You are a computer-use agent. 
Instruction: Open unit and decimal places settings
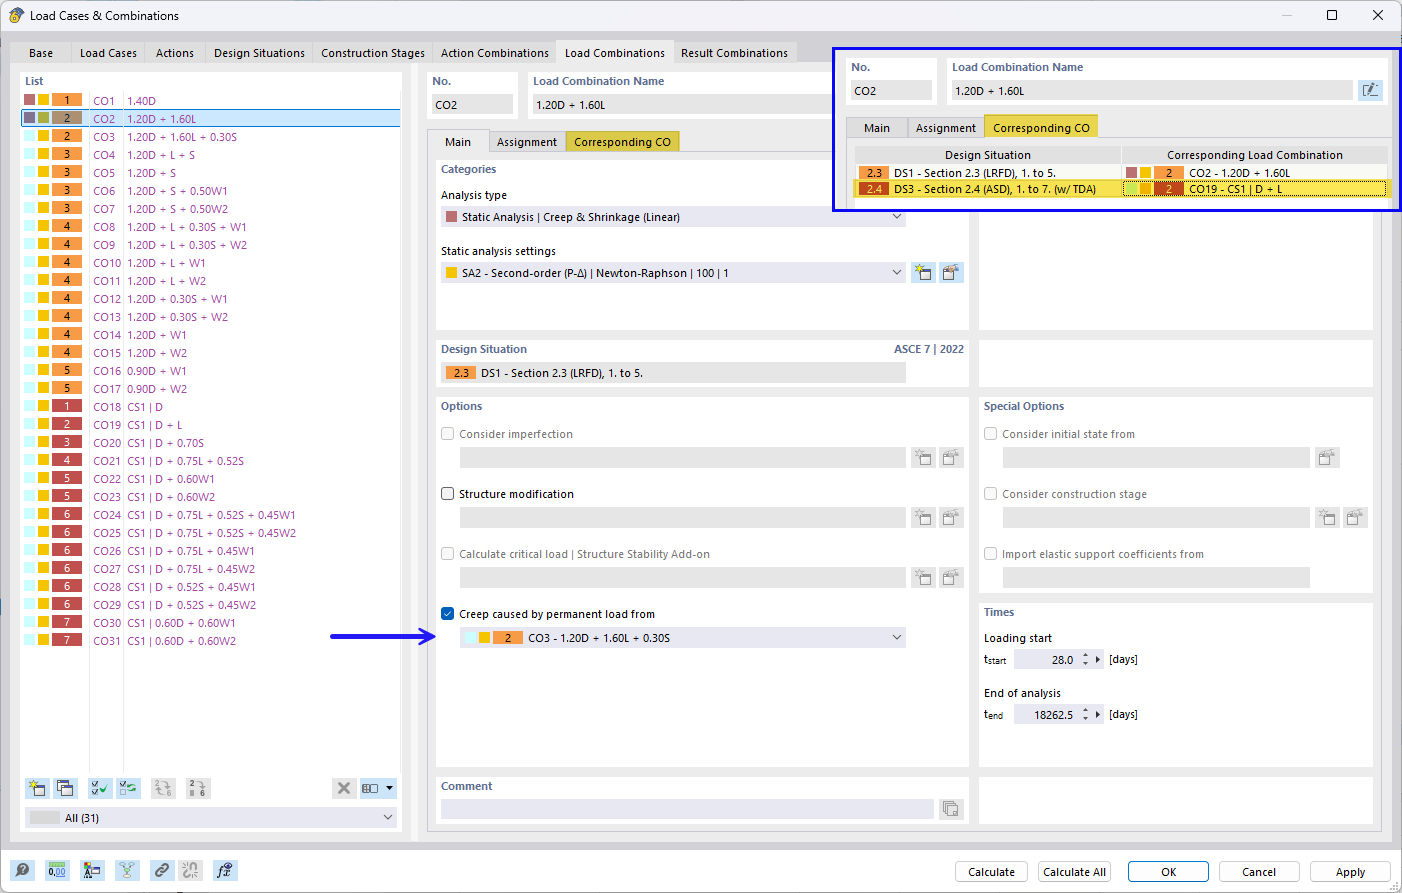pos(57,870)
